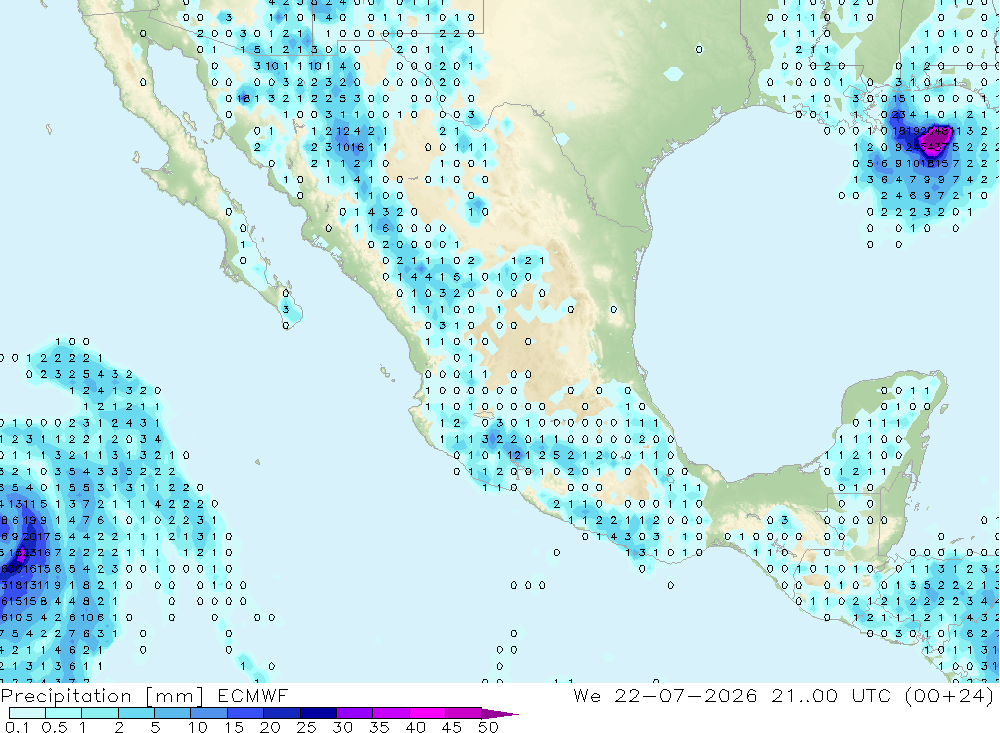Click the 20–25 mm legend color swatch

[282, 713]
